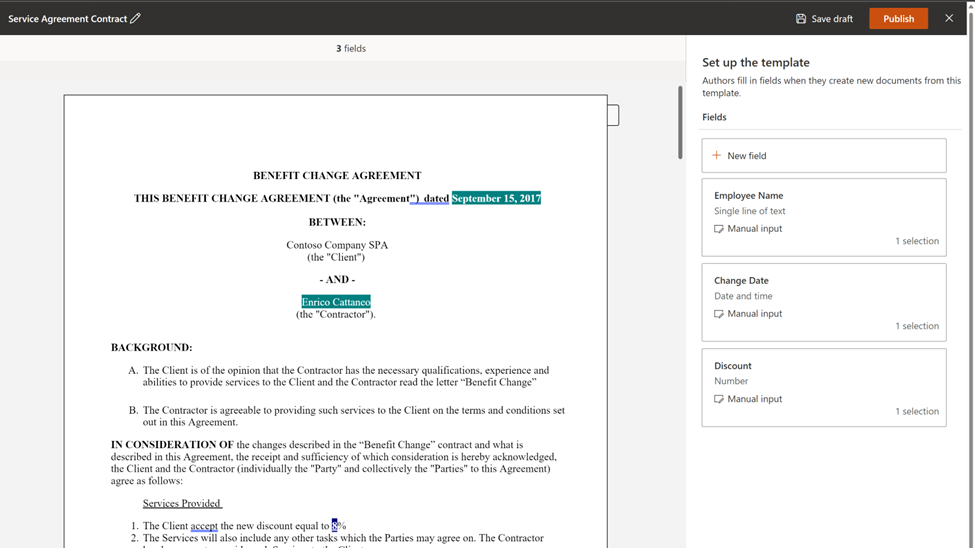Click Manual input icon under Employee Name
975x548 pixels.
coord(719,229)
